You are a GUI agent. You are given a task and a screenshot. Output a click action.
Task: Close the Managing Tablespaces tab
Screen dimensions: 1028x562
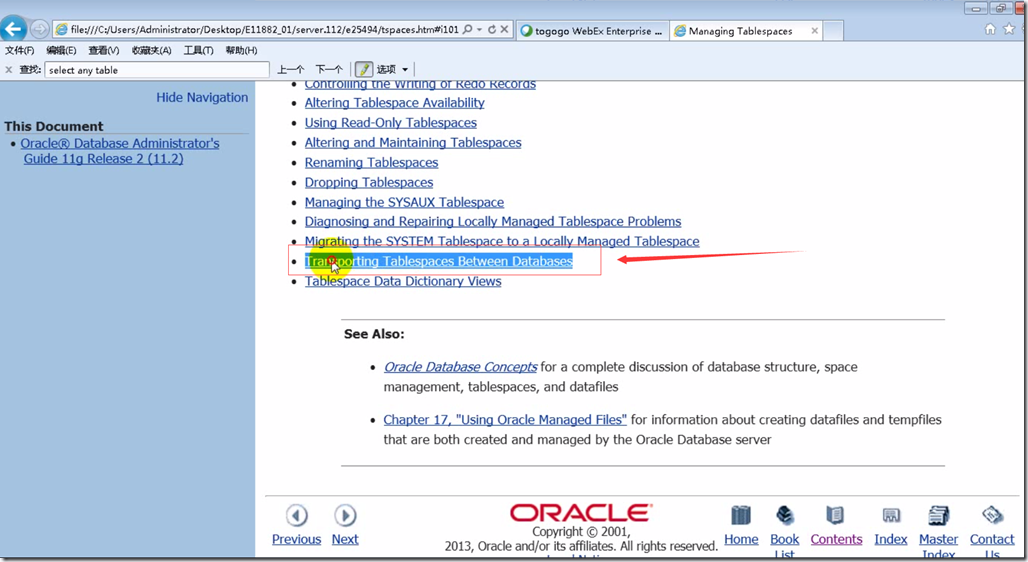(814, 31)
